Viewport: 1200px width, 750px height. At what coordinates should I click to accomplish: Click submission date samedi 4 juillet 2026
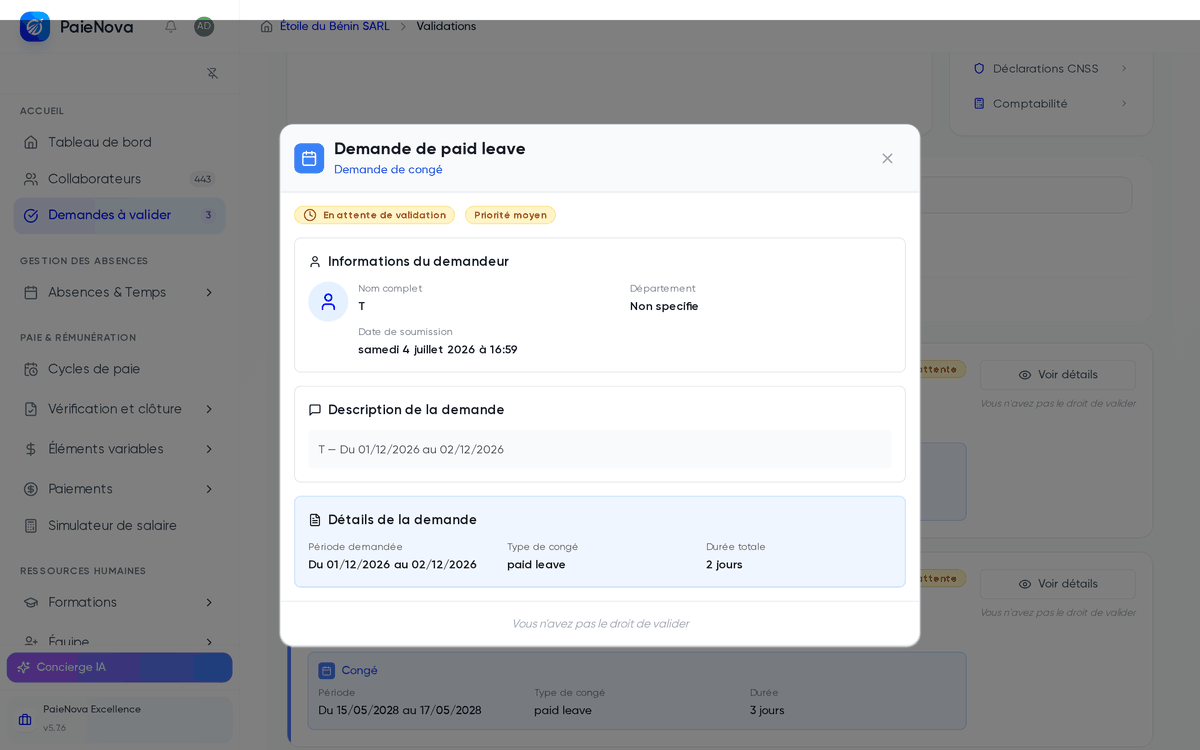(x=438, y=350)
